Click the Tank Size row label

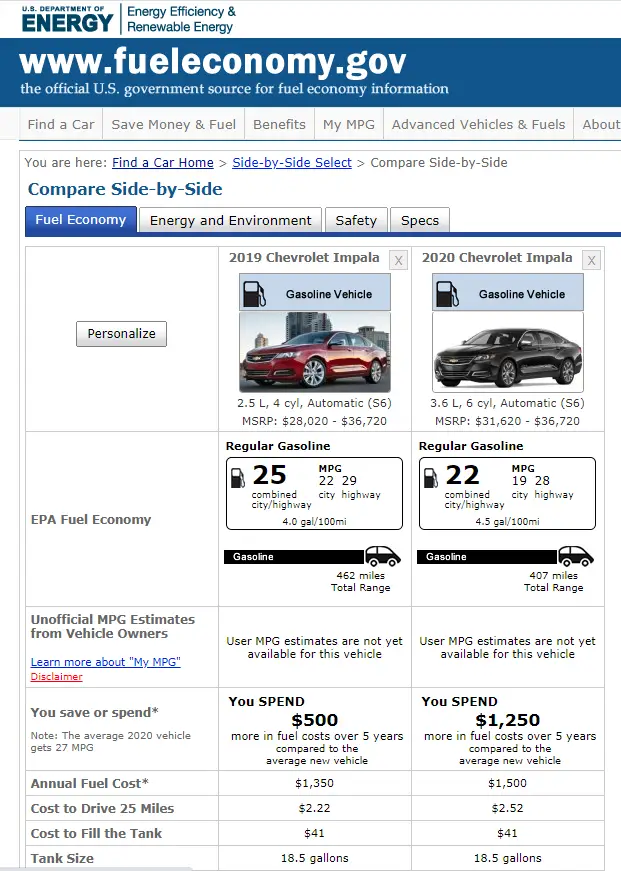[62, 858]
